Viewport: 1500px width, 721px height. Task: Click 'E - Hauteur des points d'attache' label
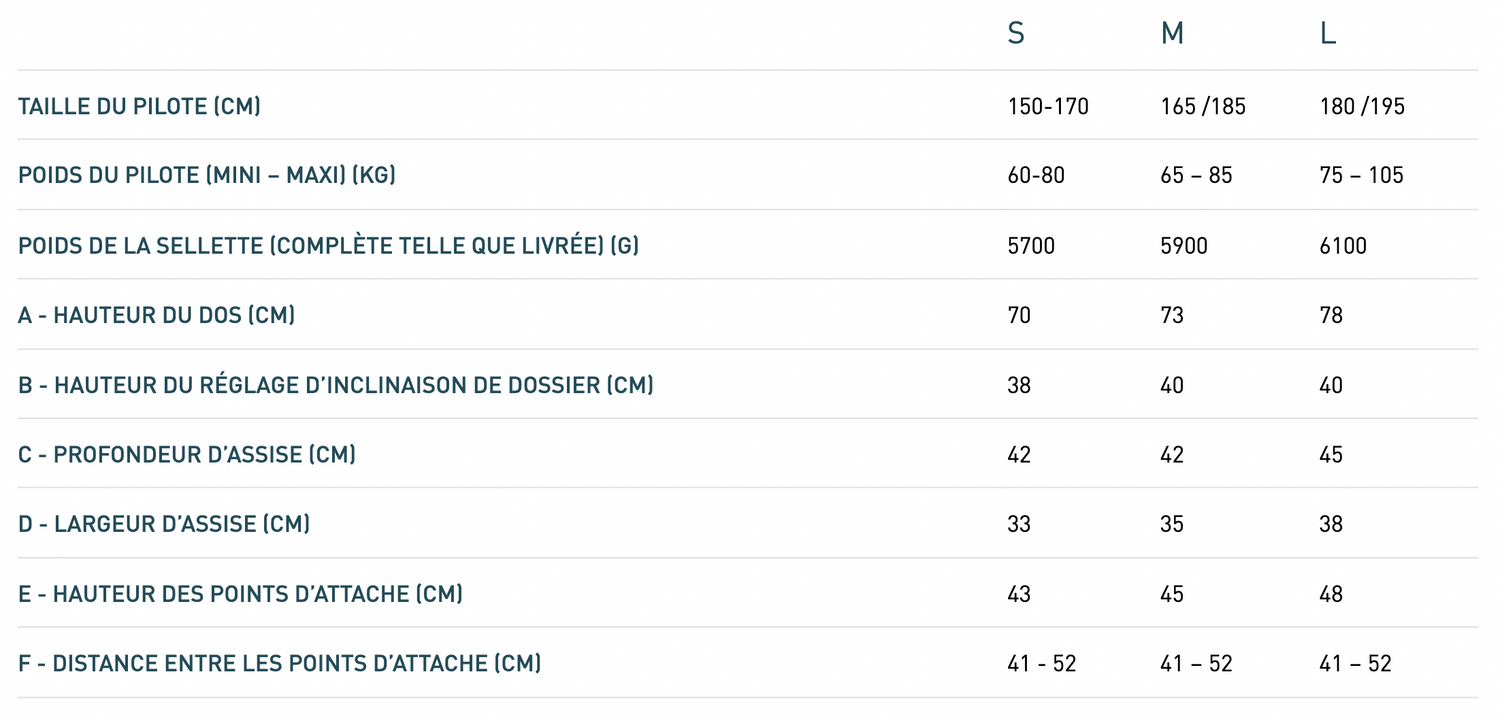(x=240, y=594)
